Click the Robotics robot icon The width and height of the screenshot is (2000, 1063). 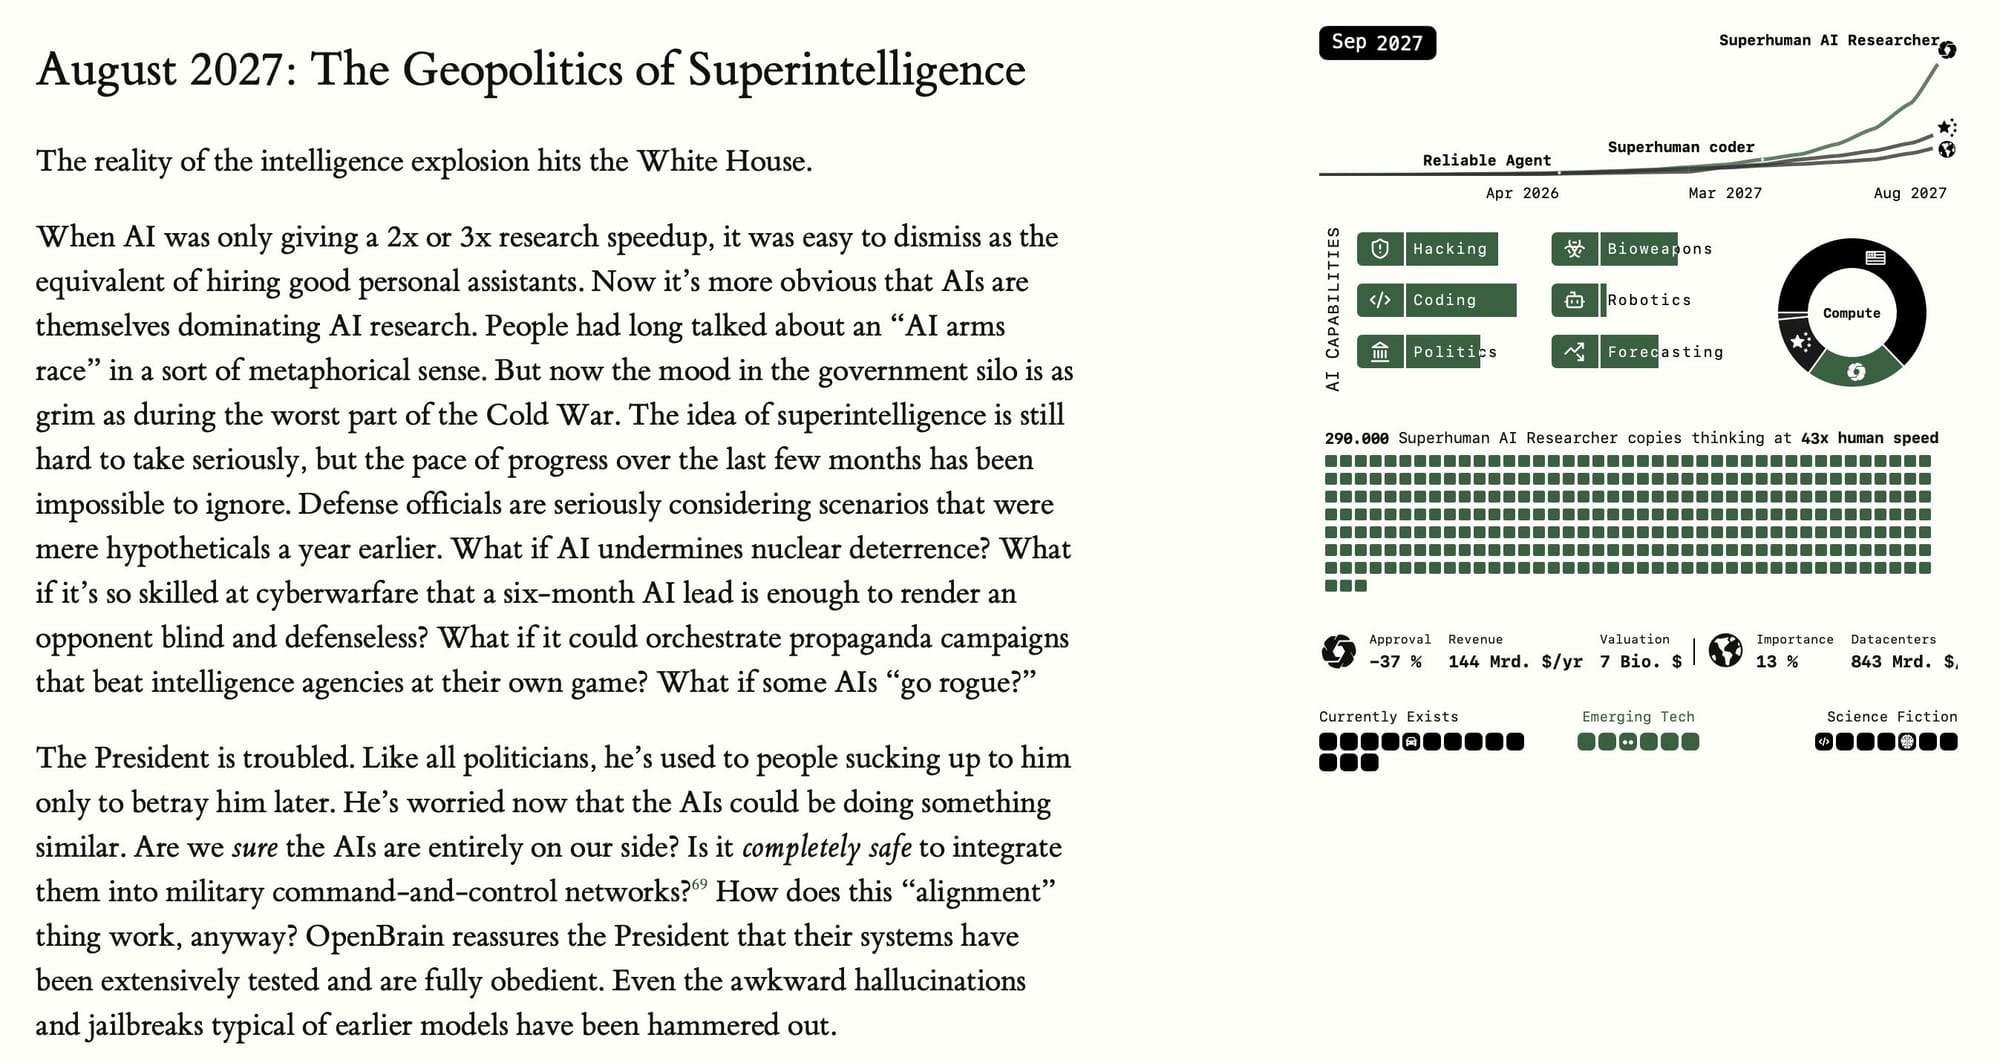point(1574,300)
